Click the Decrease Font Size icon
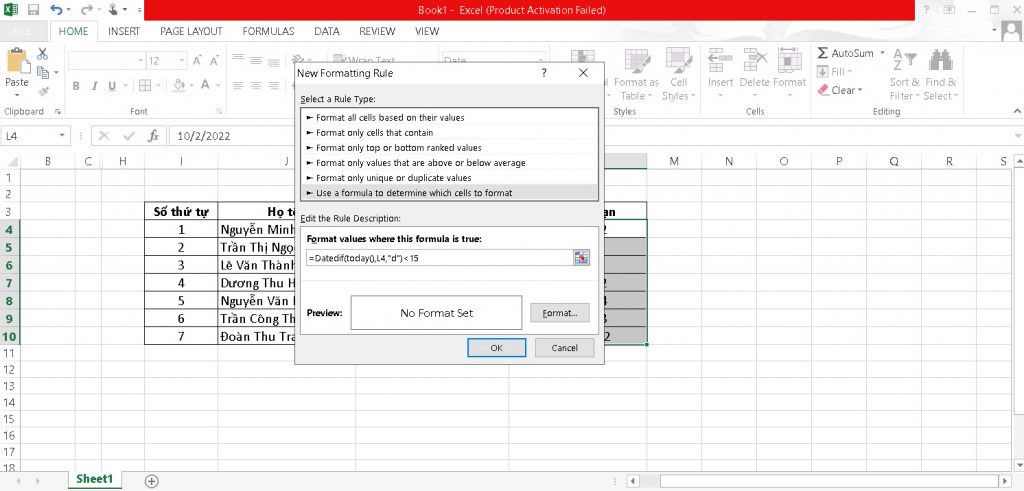Viewport: 1024px width, 491px height. tap(214, 61)
